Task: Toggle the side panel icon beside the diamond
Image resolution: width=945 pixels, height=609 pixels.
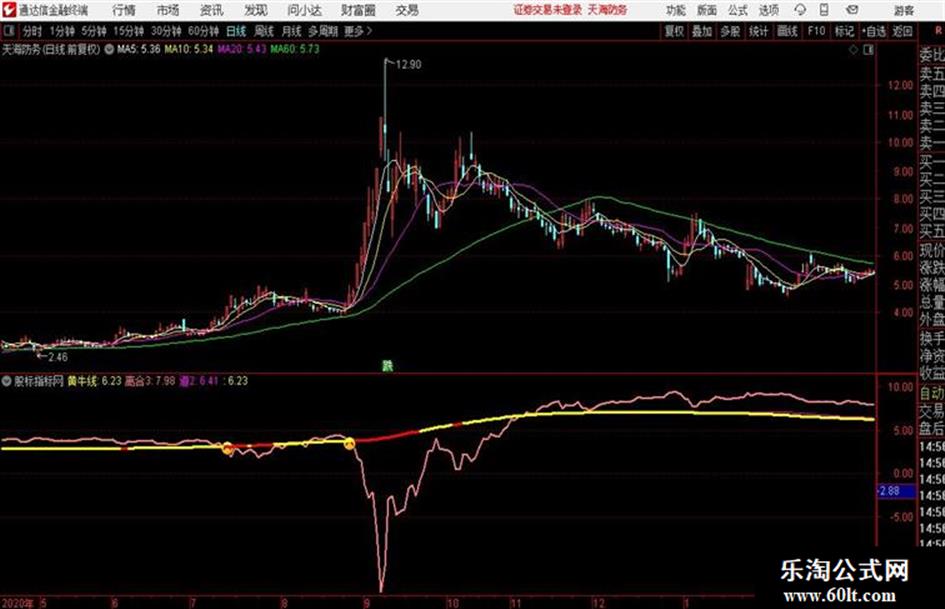Action: click(868, 50)
